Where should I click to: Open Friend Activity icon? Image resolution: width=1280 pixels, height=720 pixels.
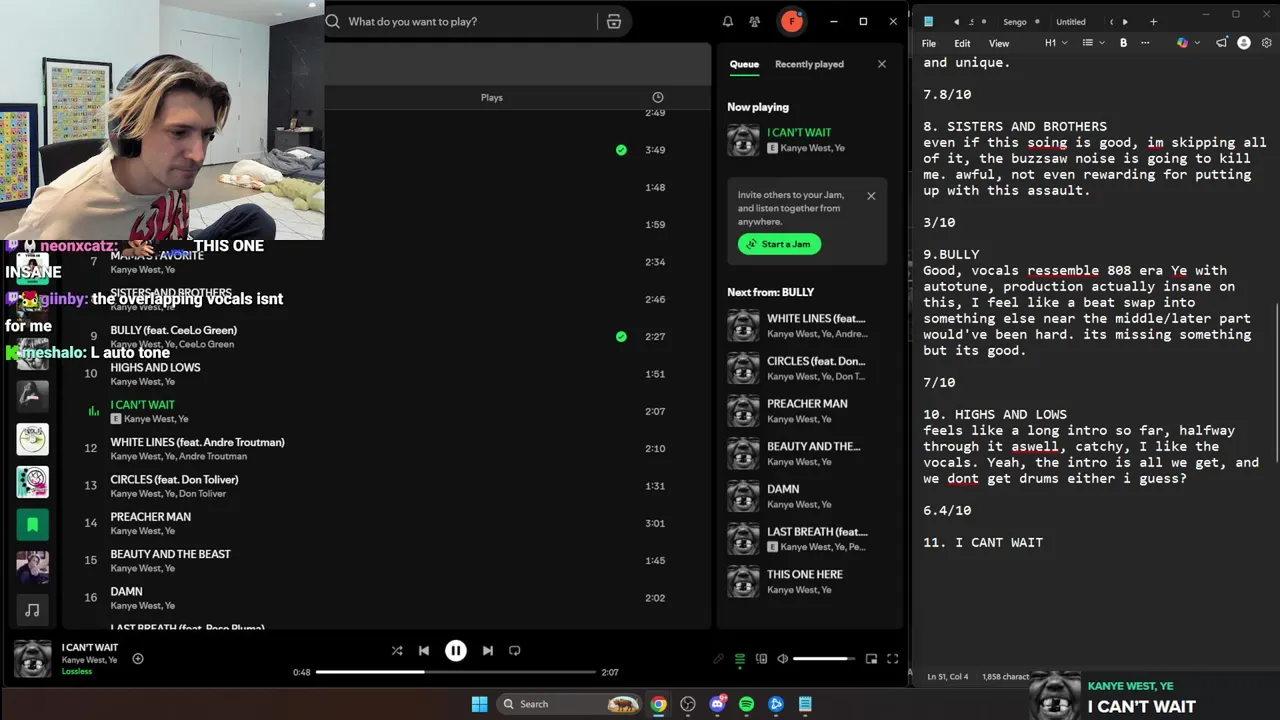pyautogui.click(x=755, y=21)
